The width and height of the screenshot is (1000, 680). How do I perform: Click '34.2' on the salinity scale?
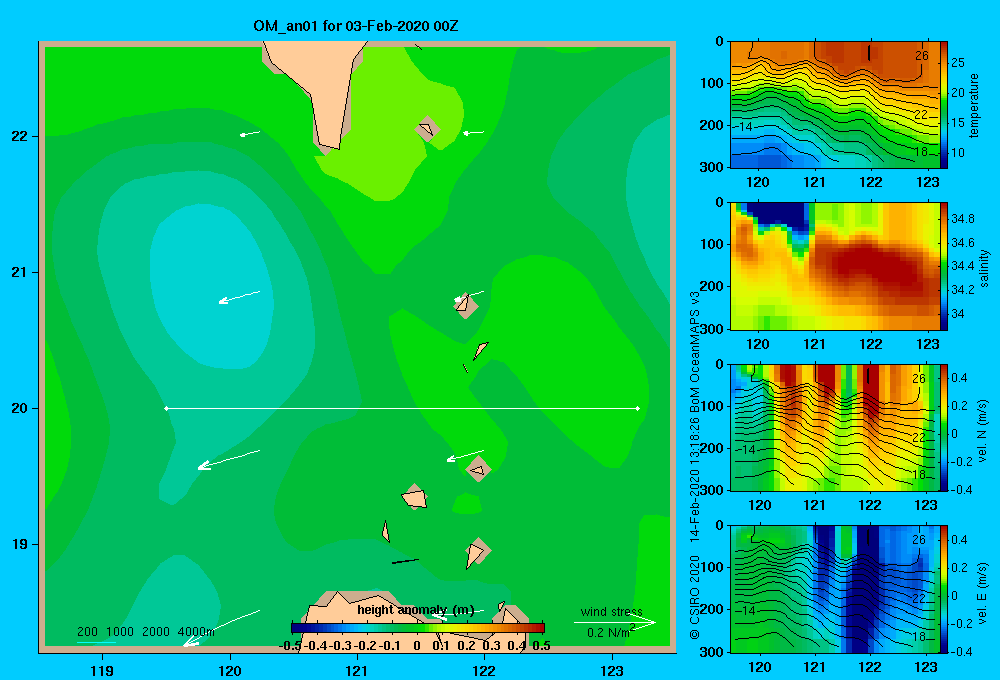962,290
